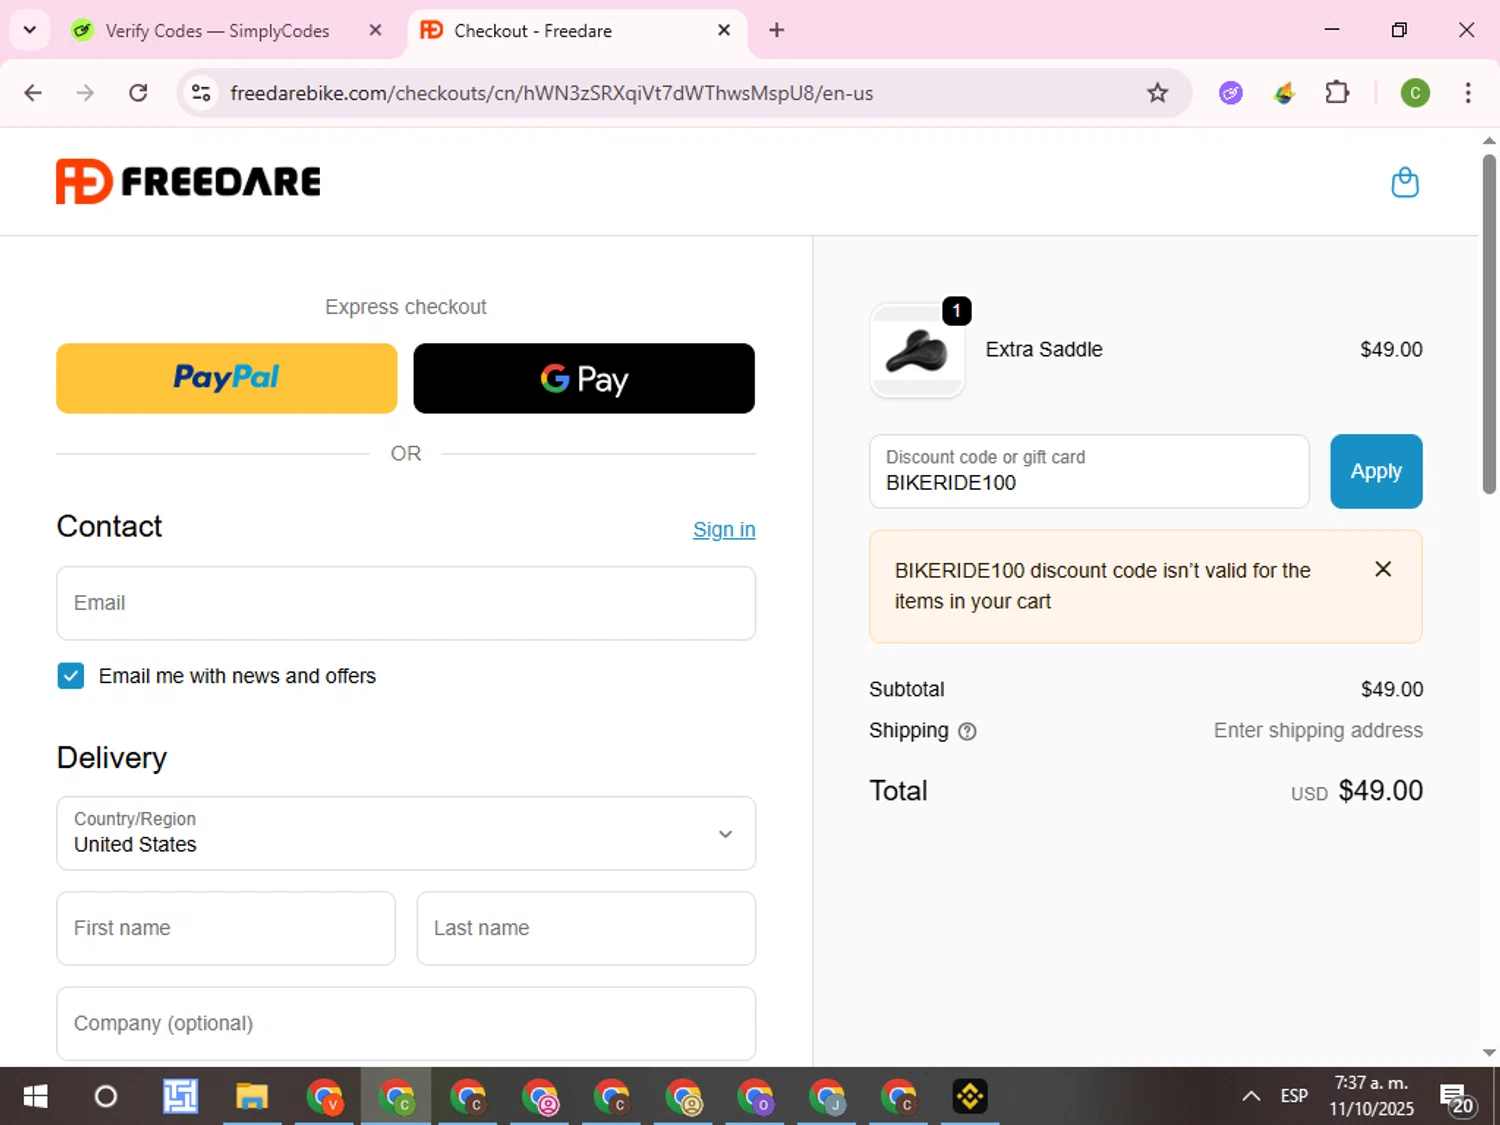Open the blue maze app on taskbar
This screenshot has height=1125, width=1500.
tap(181, 1097)
